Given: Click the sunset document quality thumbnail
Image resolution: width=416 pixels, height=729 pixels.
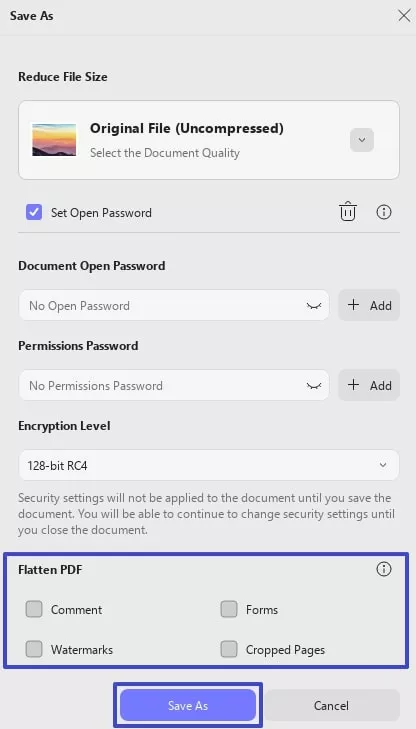Looking at the screenshot, I should point(54,140).
